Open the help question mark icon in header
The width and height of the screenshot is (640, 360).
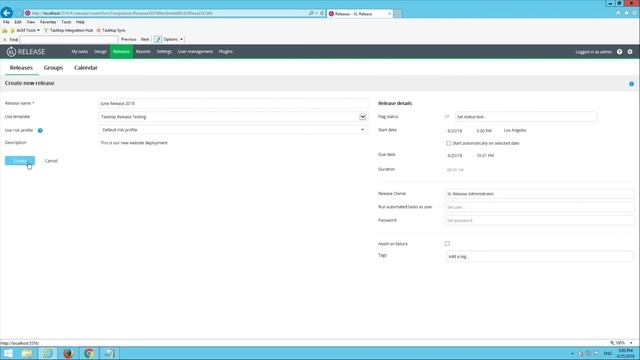[x=620, y=52]
